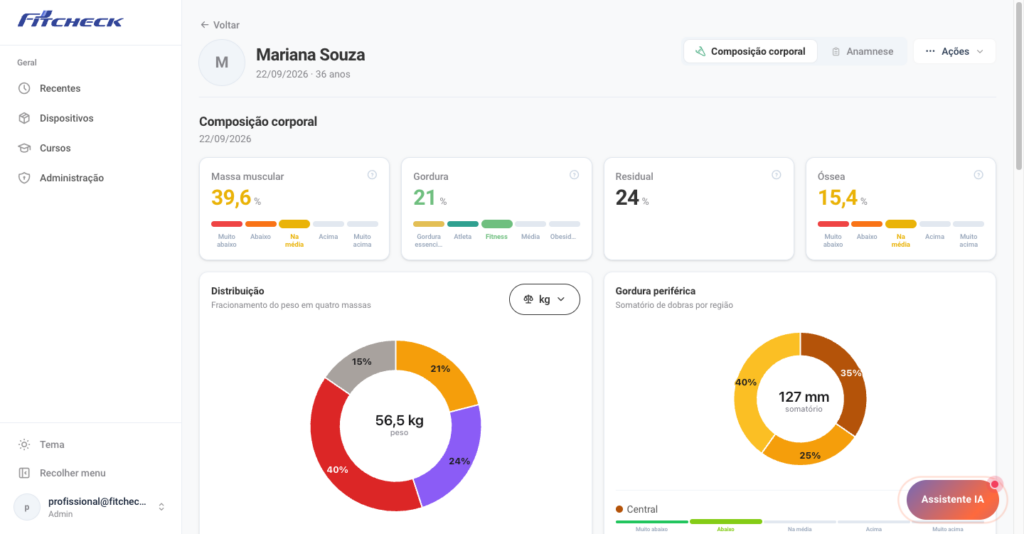The height and width of the screenshot is (534, 1024).
Task: Open the Assistente IA button
Action: pyautogui.click(x=952, y=499)
